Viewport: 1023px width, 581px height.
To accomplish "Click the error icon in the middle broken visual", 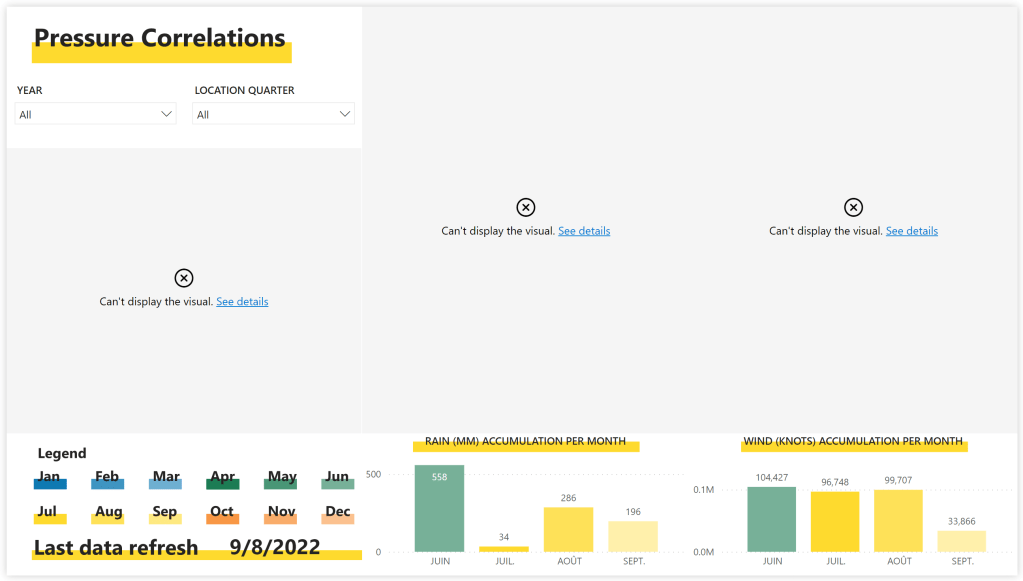I will pos(526,207).
